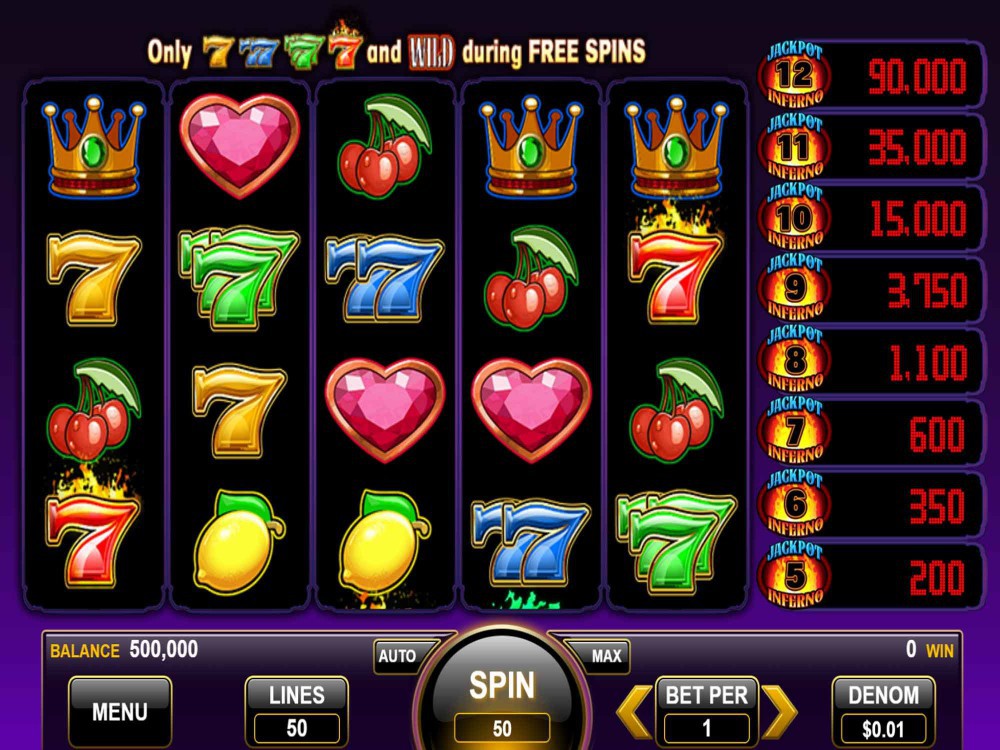Viewport: 1000px width, 750px height.
Task: Decrease bet per line with left arrow
Action: click(635, 710)
